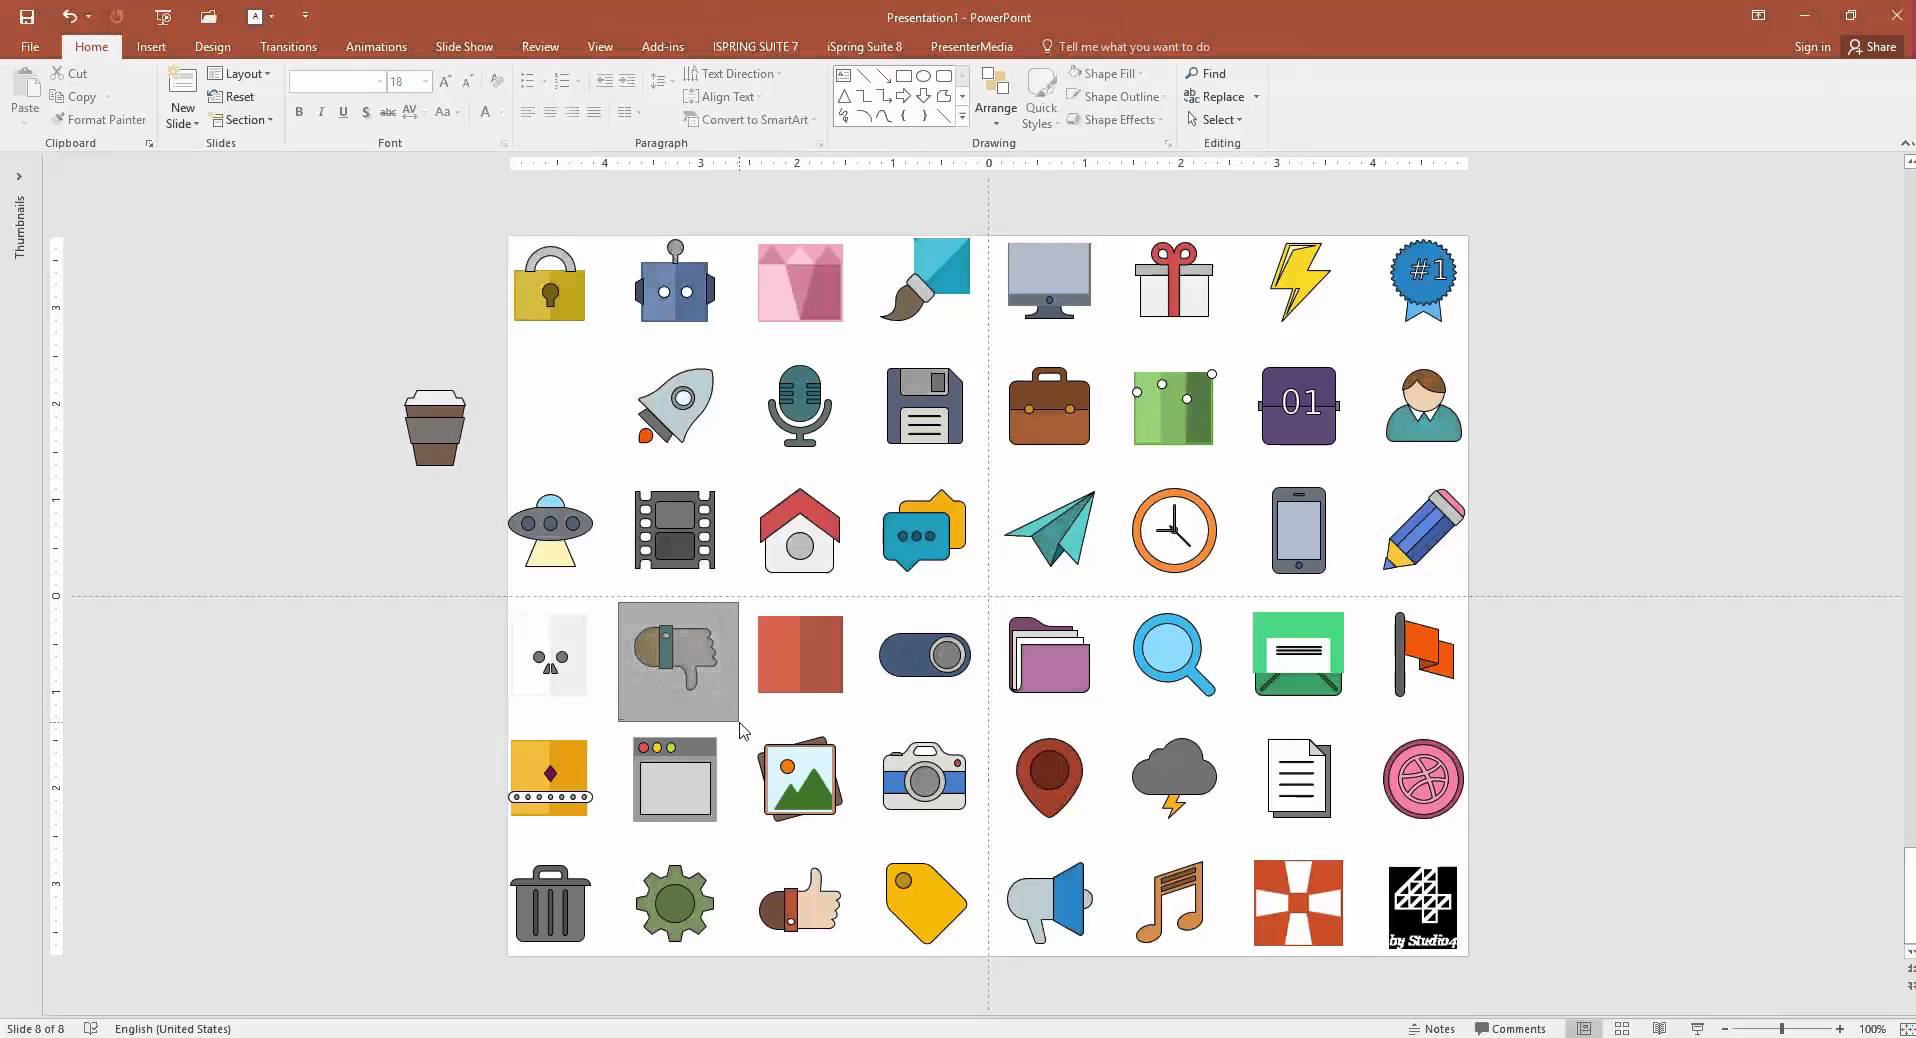Switch to the Animations tab
The width and height of the screenshot is (1916, 1038).
[376, 47]
